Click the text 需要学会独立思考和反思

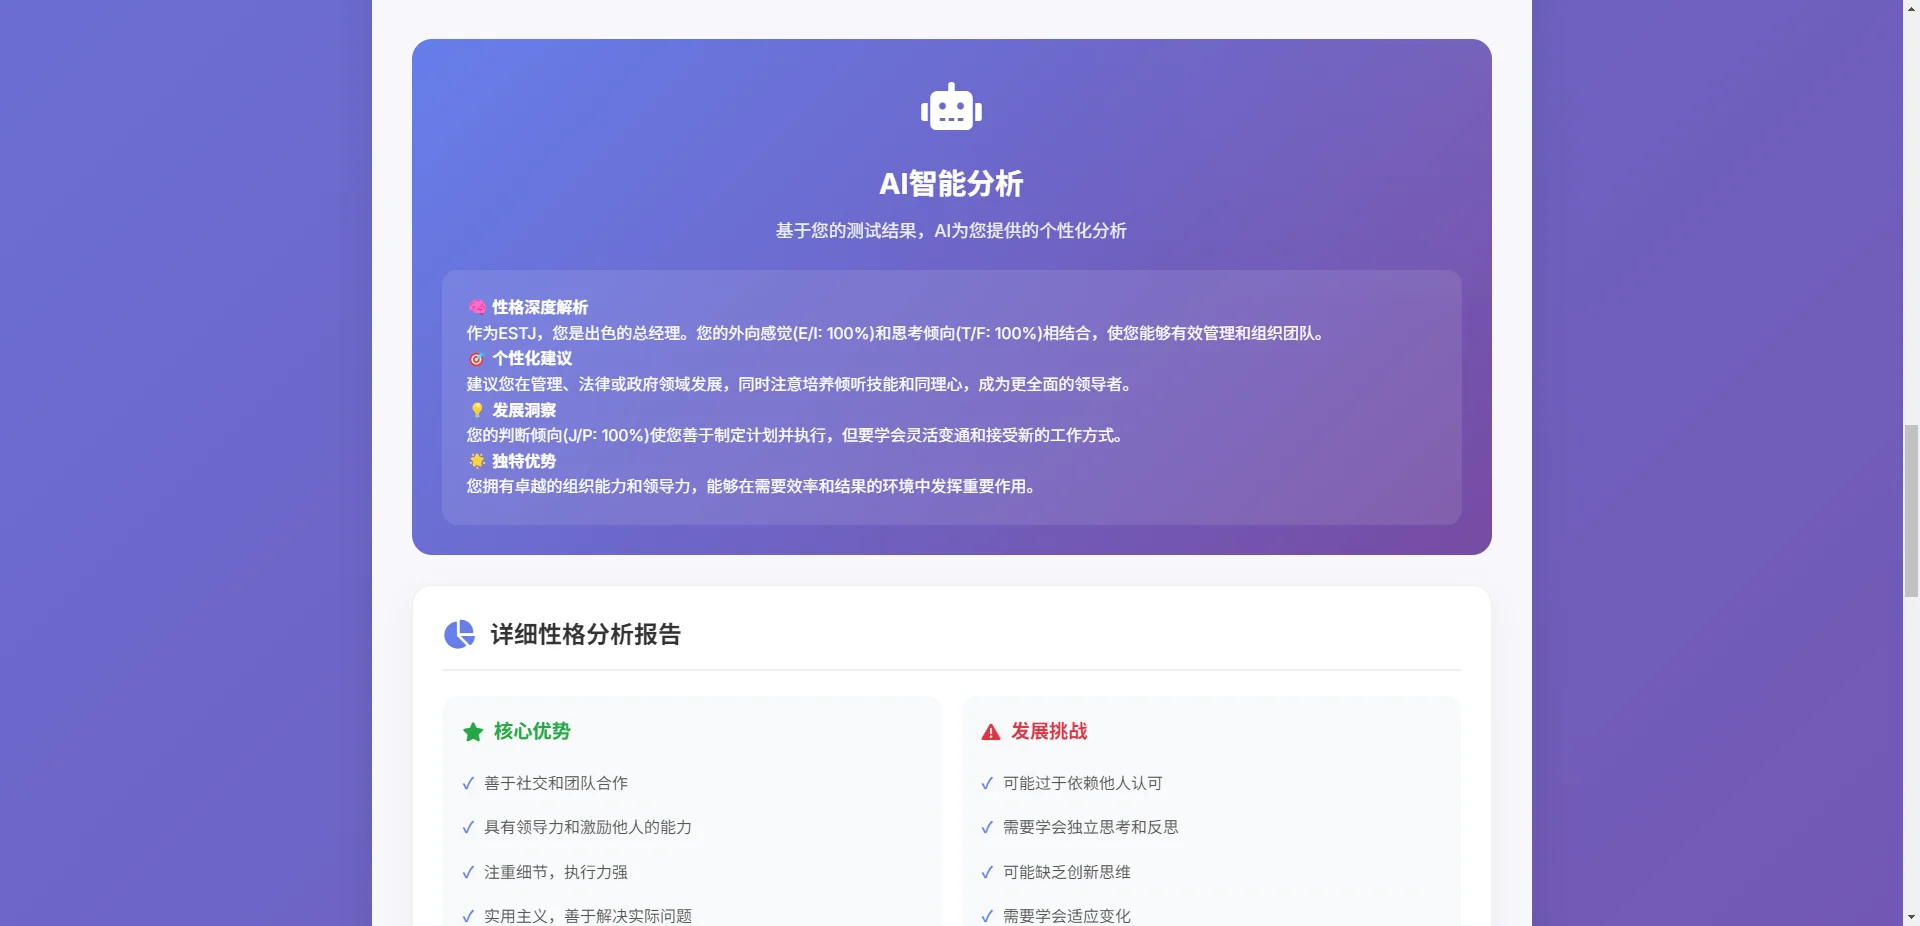pyautogui.click(x=1091, y=827)
